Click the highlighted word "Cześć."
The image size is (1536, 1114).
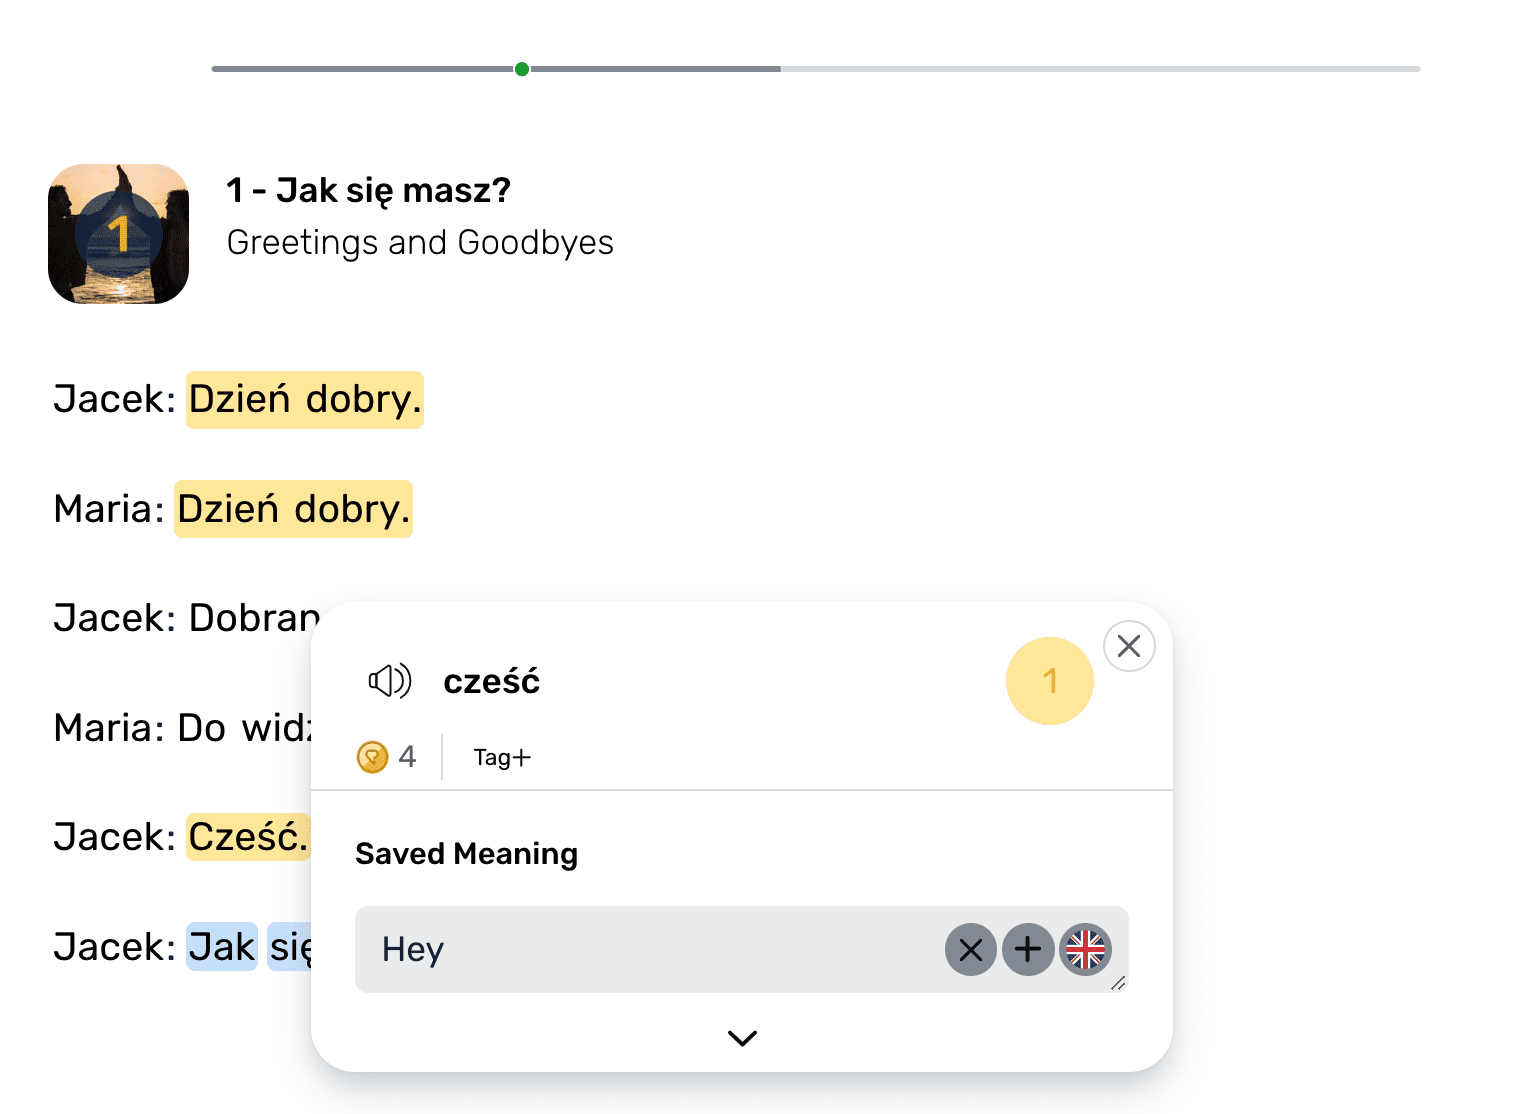click(246, 837)
